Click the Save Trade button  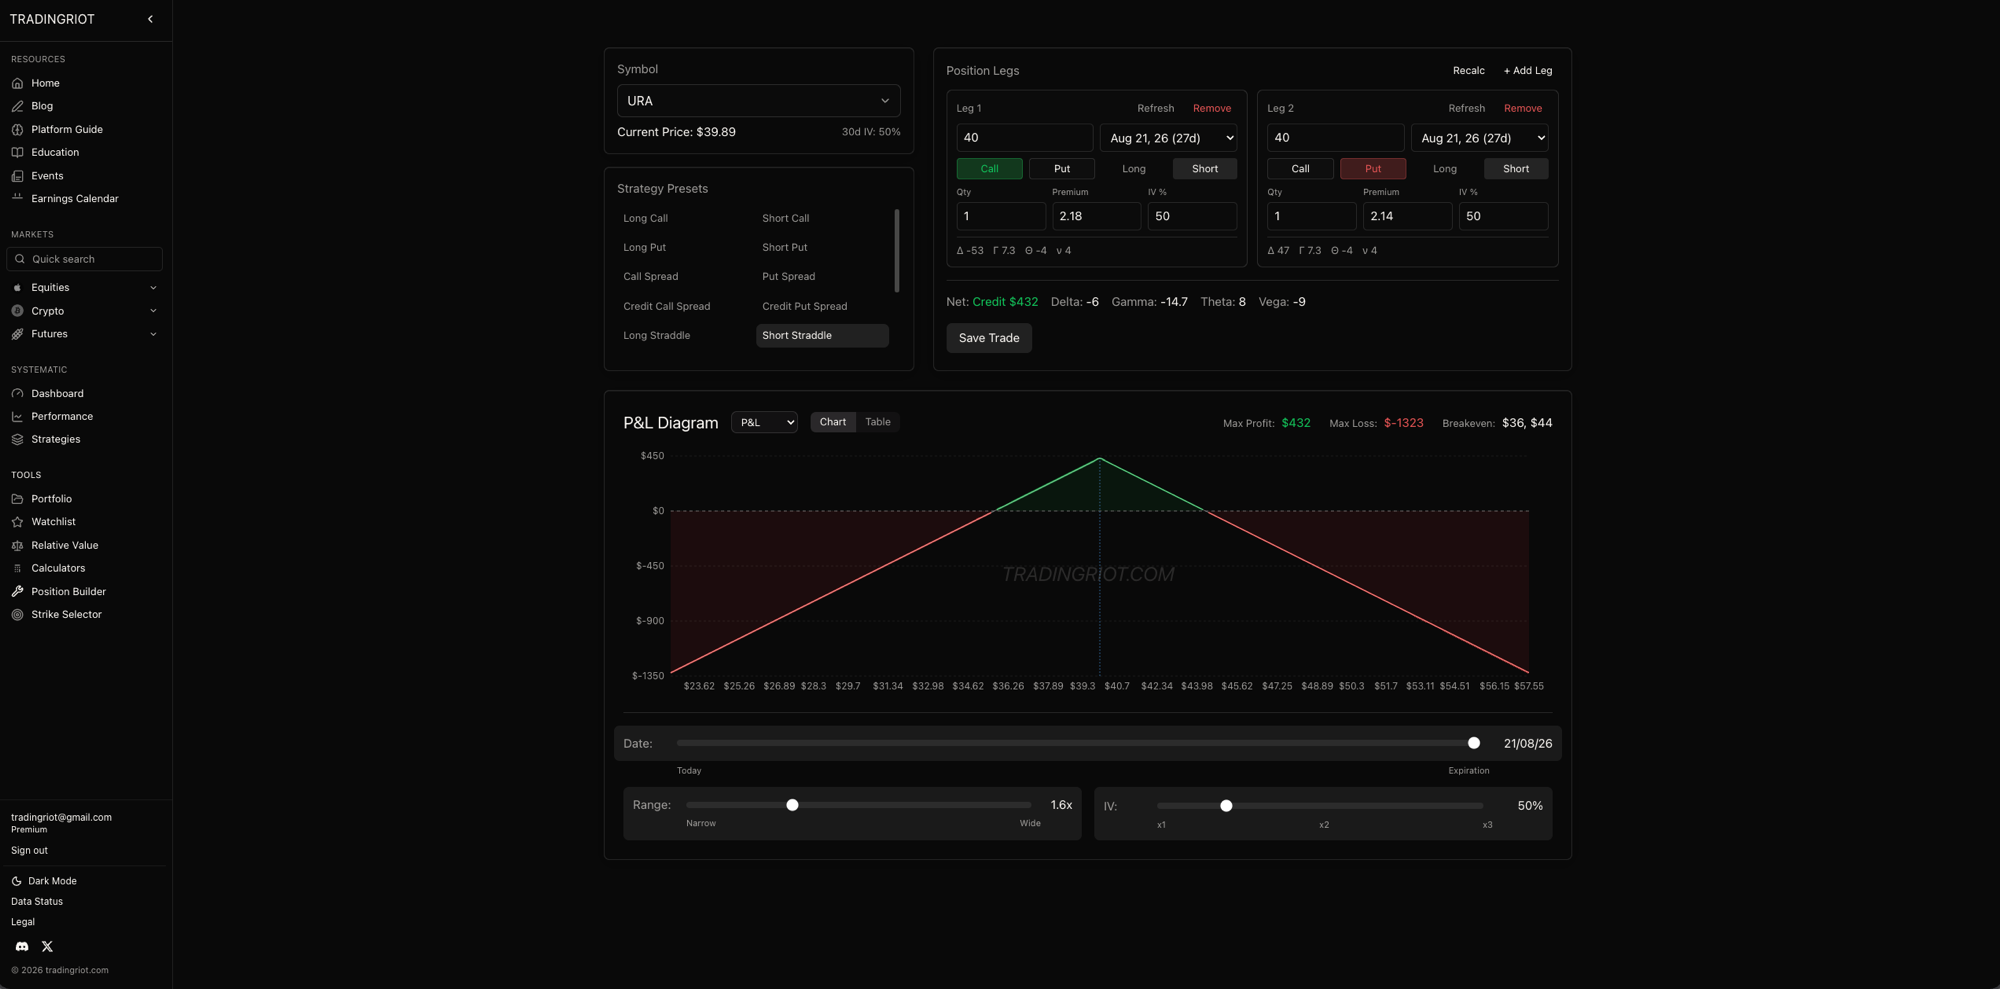(x=988, y=338)
